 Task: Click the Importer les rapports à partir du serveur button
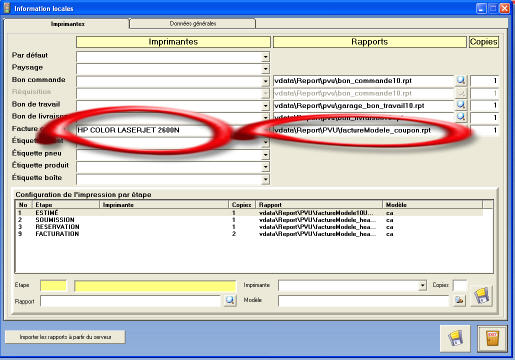pyautogui.click(x=65, y=337)
